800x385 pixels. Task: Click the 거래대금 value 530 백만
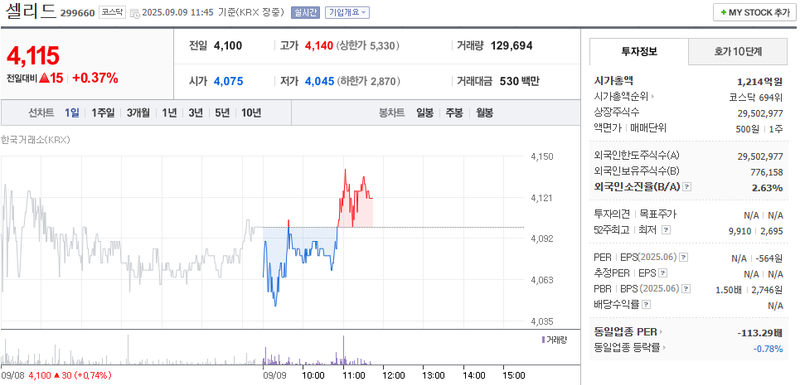pos(519,81)
